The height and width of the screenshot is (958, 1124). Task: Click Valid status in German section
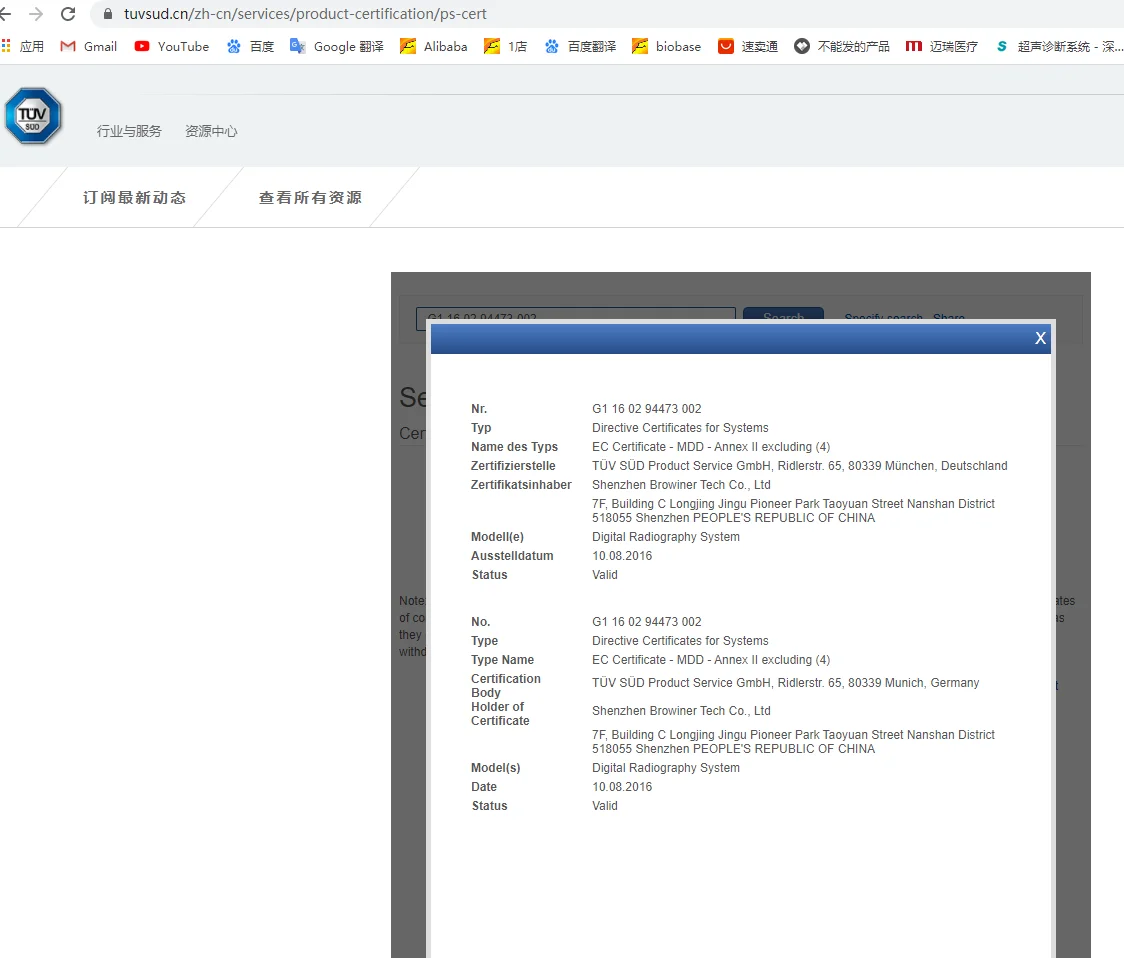604,575
